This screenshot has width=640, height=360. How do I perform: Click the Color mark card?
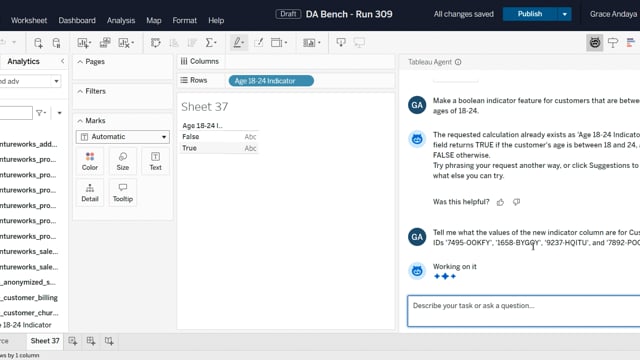point(90,161)
